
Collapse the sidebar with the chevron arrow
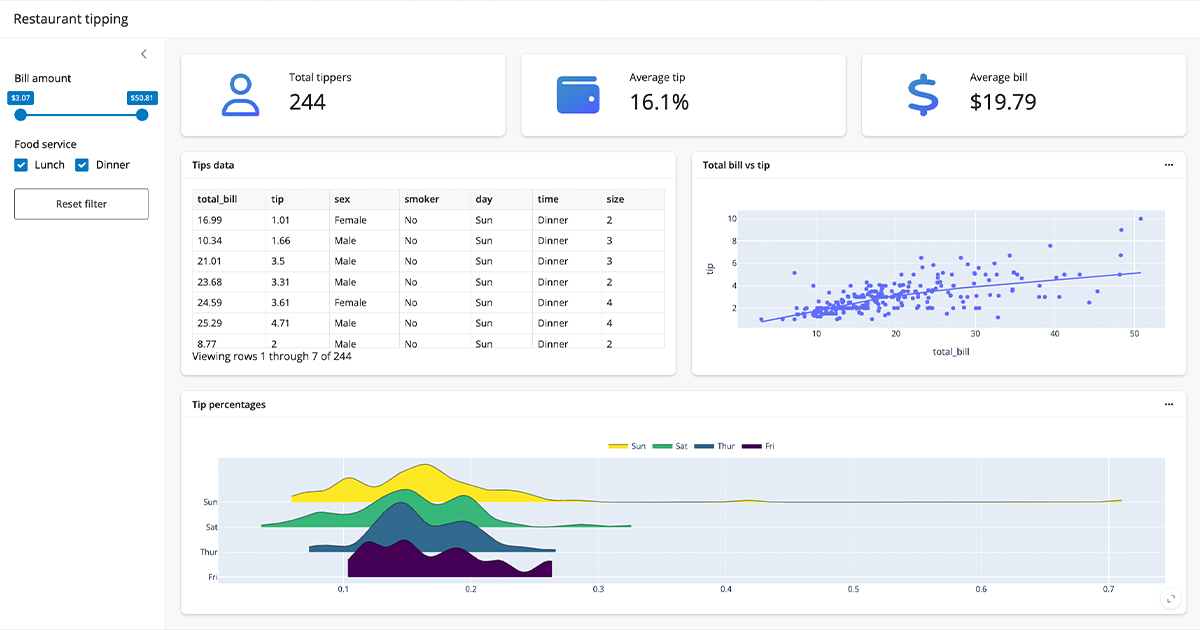coord(143,54)
